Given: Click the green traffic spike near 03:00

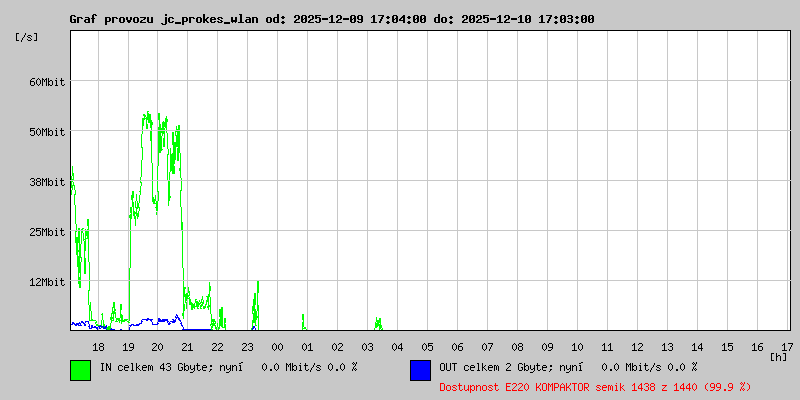Looking at the screenshot, I should (x=378, y=324).
